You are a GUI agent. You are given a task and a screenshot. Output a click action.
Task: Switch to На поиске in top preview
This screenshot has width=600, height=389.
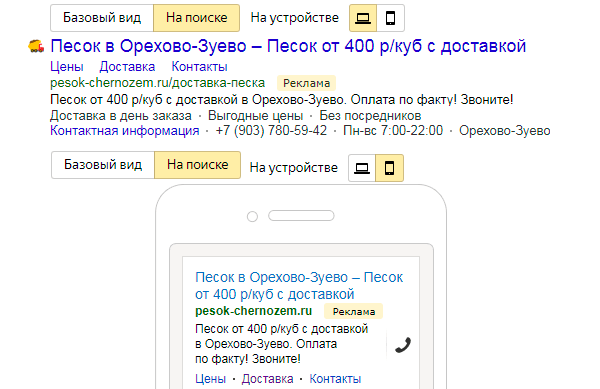(197, 18)
